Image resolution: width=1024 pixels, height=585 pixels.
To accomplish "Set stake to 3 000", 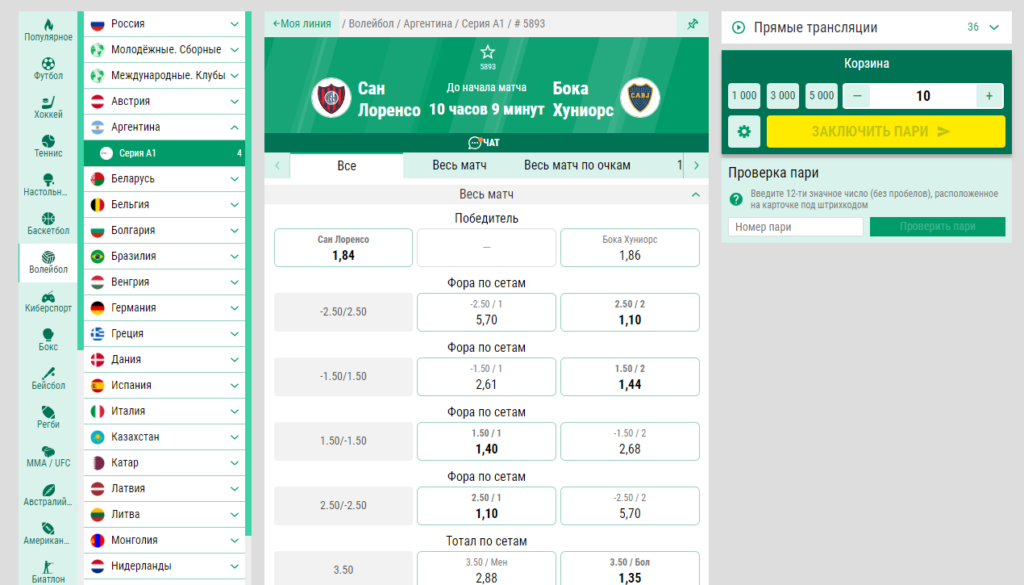I will tap(782, 96).
